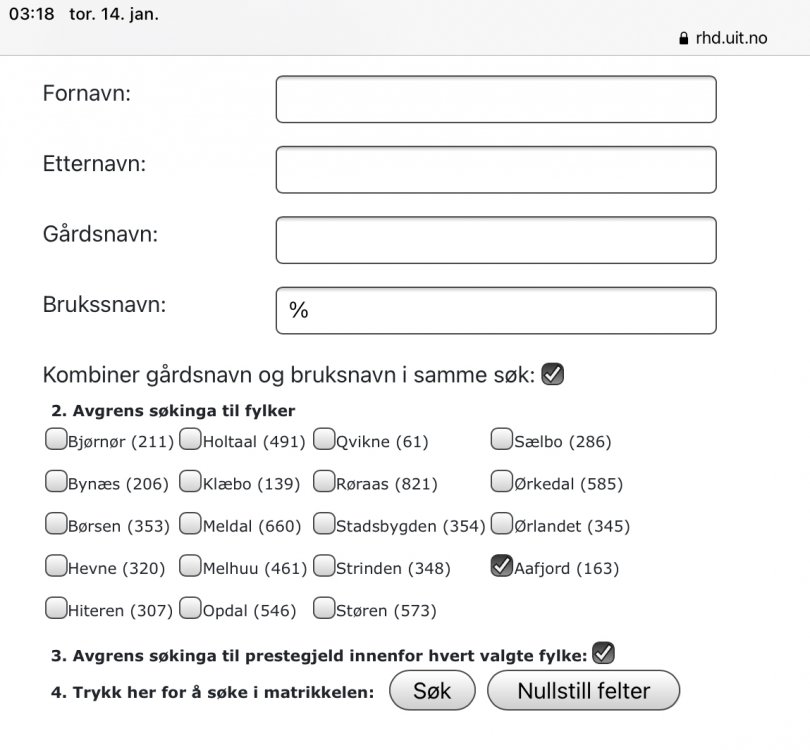Disable the prestegjeld restriction checkbox
The width and height of the screenshot is (810, 750).
[x=603, y=653]
